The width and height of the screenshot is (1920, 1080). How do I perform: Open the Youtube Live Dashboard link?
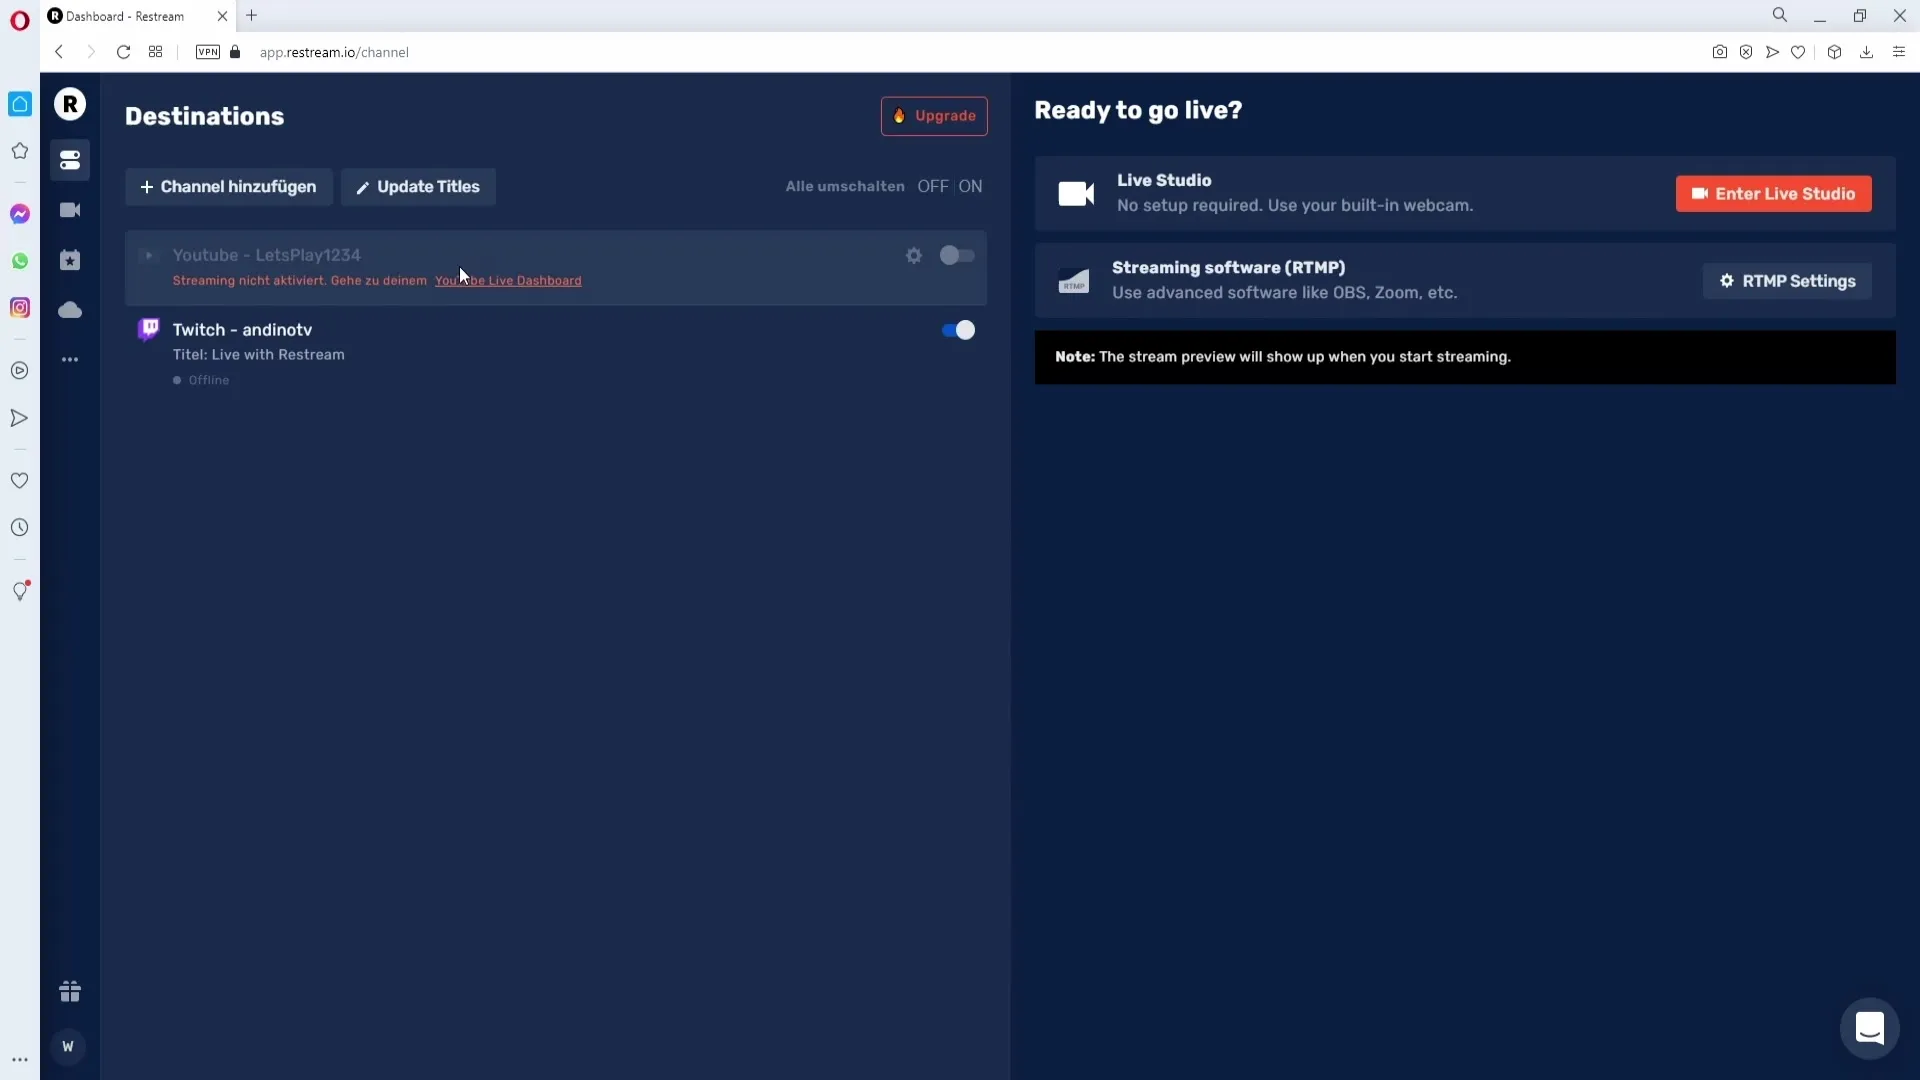tap(508, 281)
